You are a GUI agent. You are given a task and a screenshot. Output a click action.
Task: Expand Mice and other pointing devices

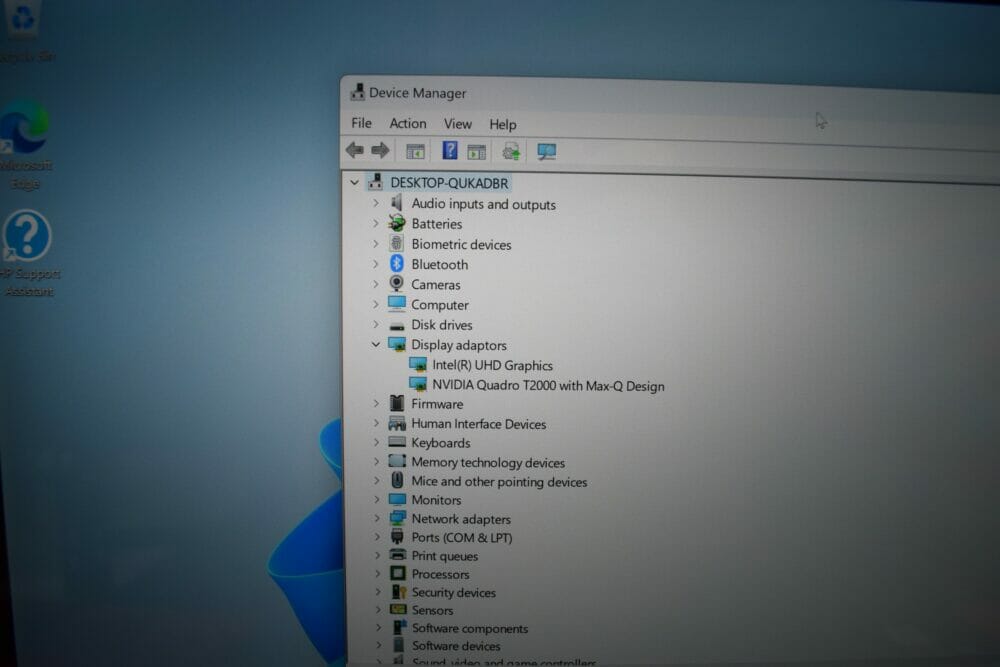coord(376,480)
